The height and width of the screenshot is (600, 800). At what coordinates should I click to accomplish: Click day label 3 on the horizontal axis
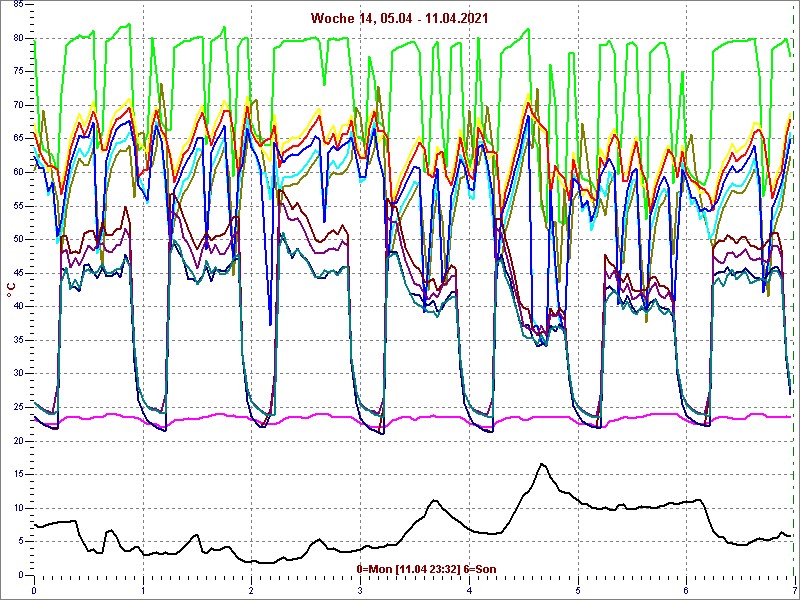pos(360,591)
